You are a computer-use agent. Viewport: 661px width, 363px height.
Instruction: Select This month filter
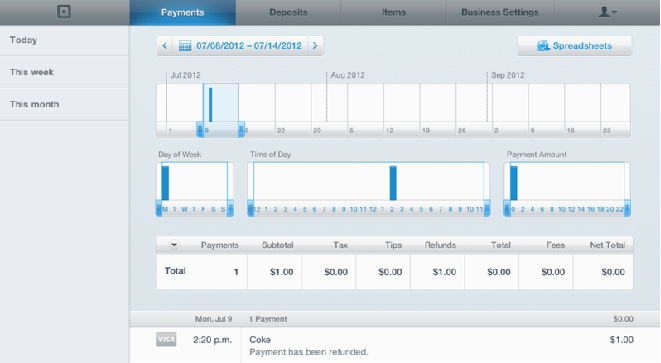pyautogui.click(x=64, y=104)
